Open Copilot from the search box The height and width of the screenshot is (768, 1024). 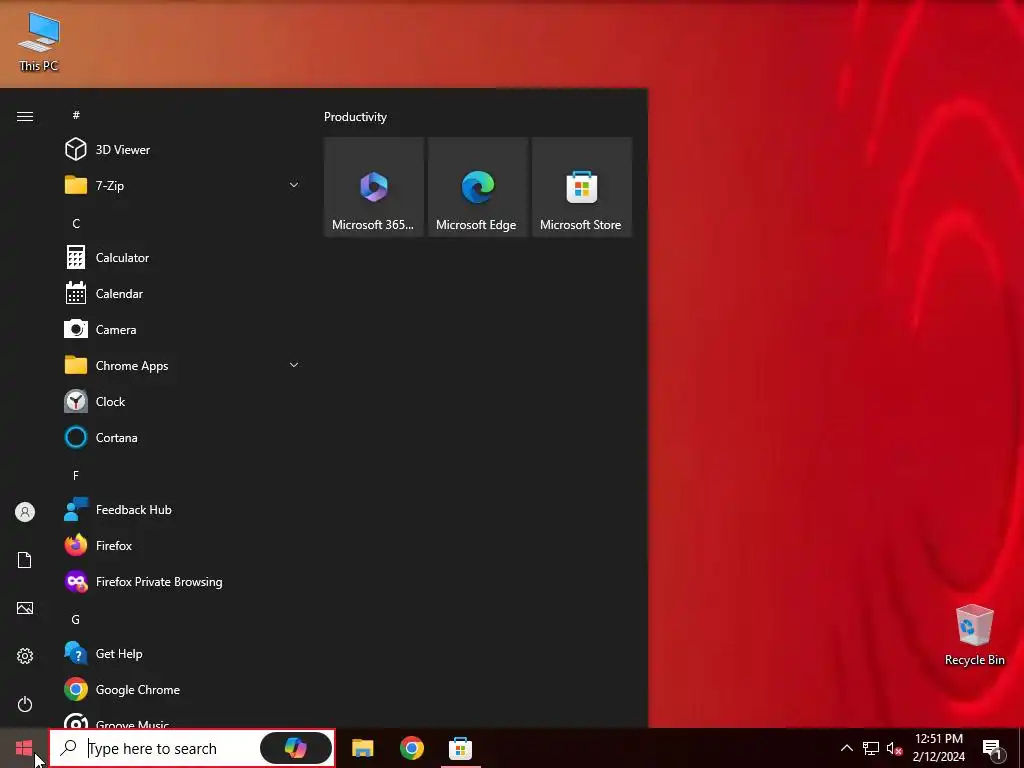tap(296, 748)
